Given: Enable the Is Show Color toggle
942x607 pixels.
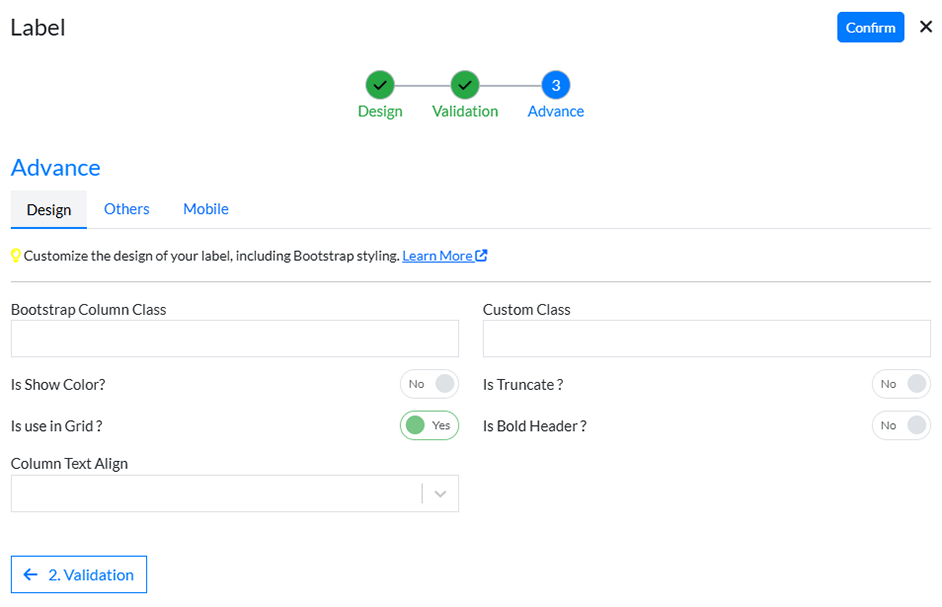Looking at the screenshot, I should point(429,384).
